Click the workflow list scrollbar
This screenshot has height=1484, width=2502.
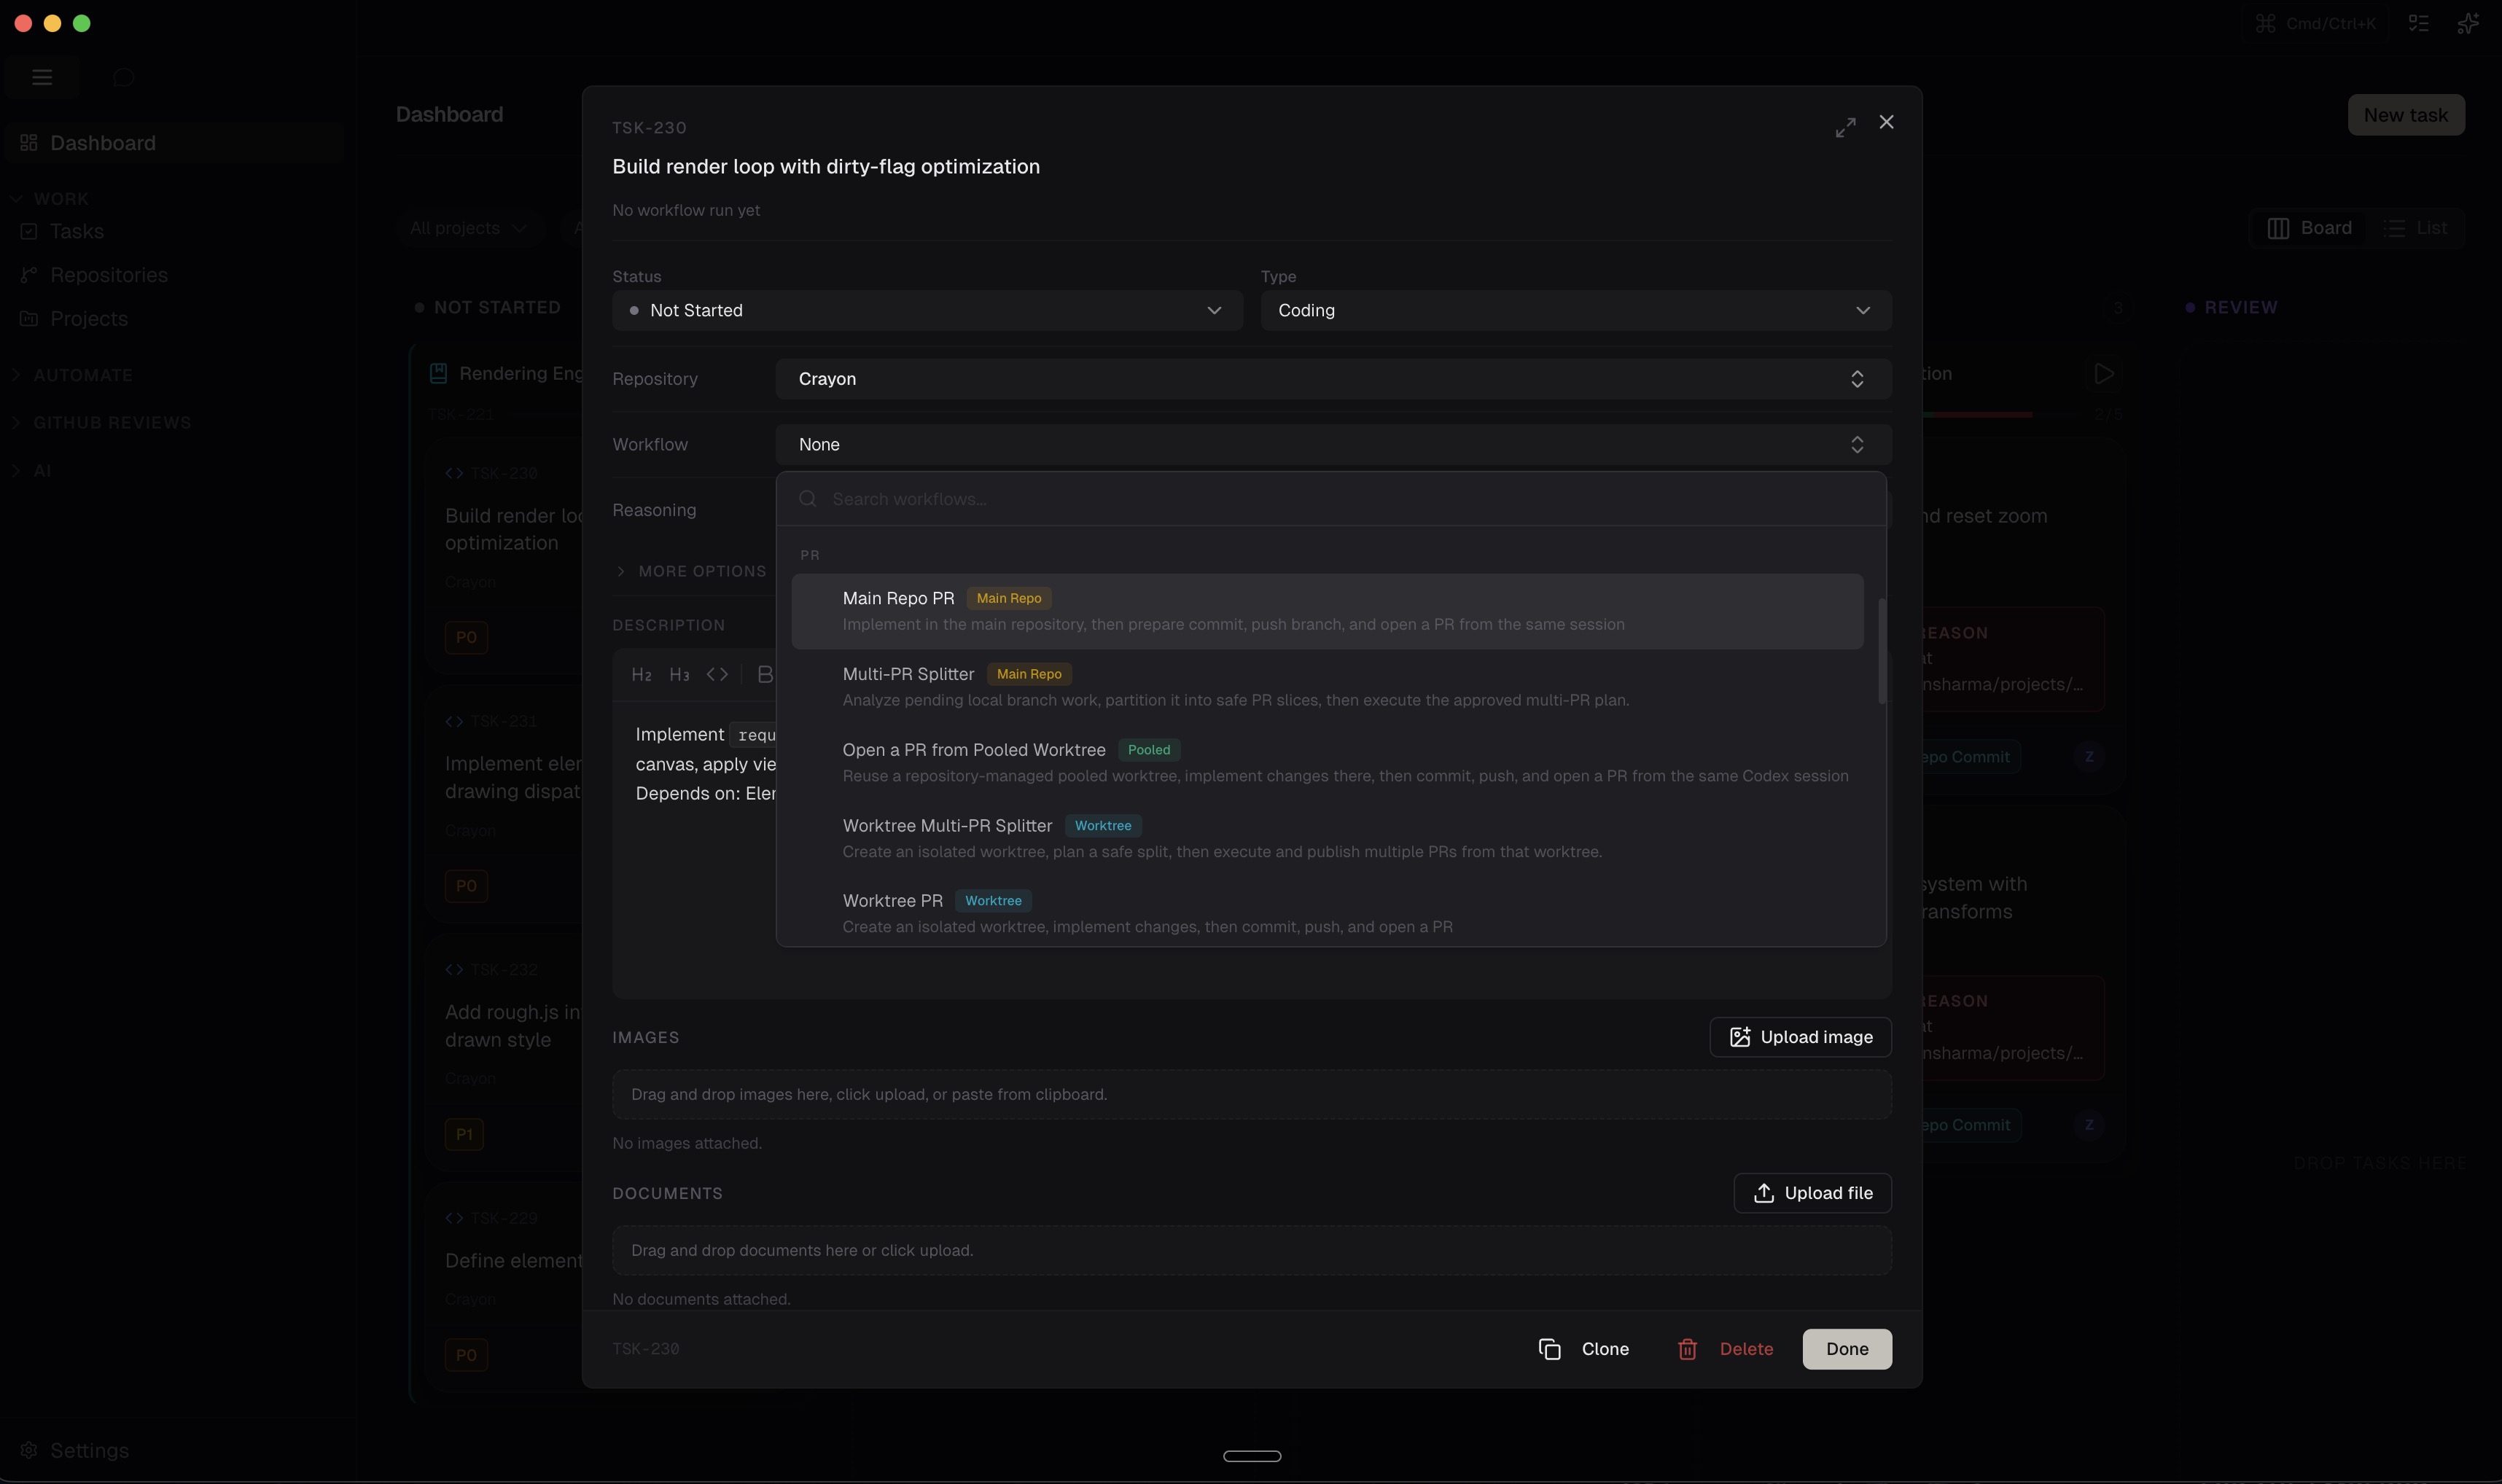pos(1881,651)
